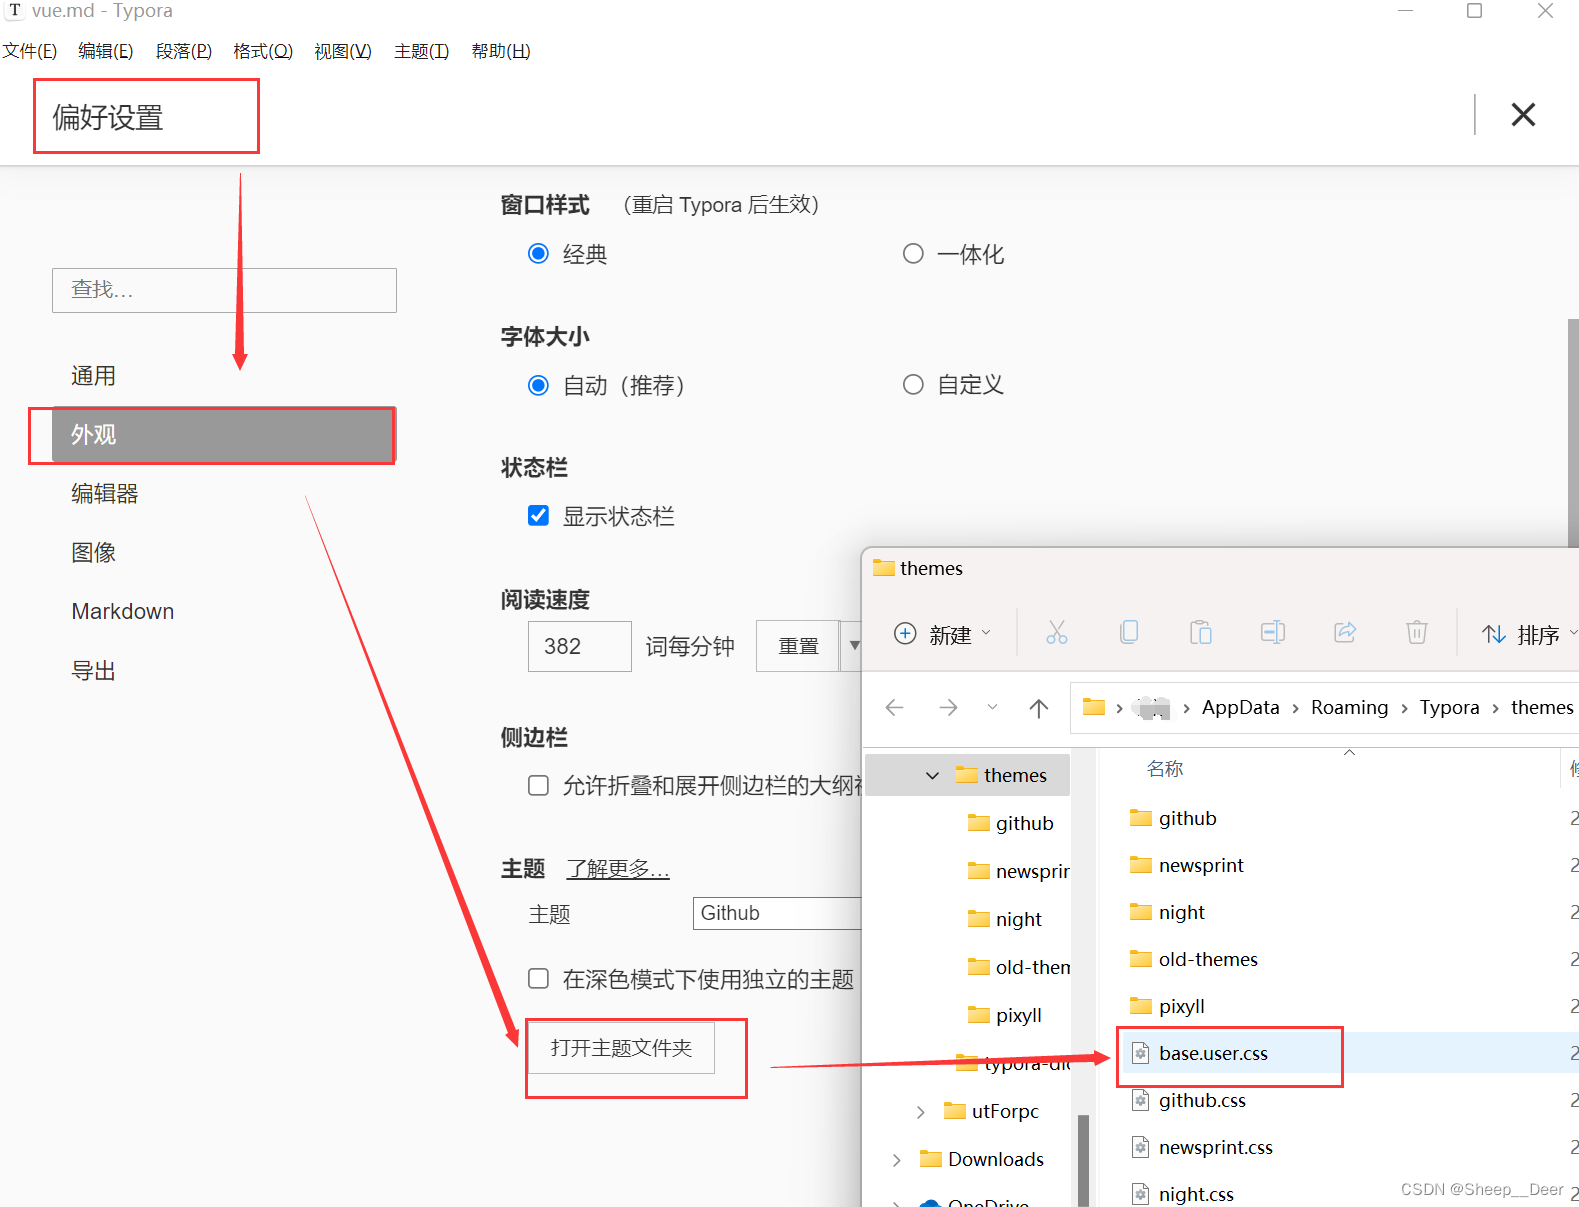Open the 主题(T) menu
Image resolution: width=1579 pixels, height=1207 pixels.
tap(422, 51)
